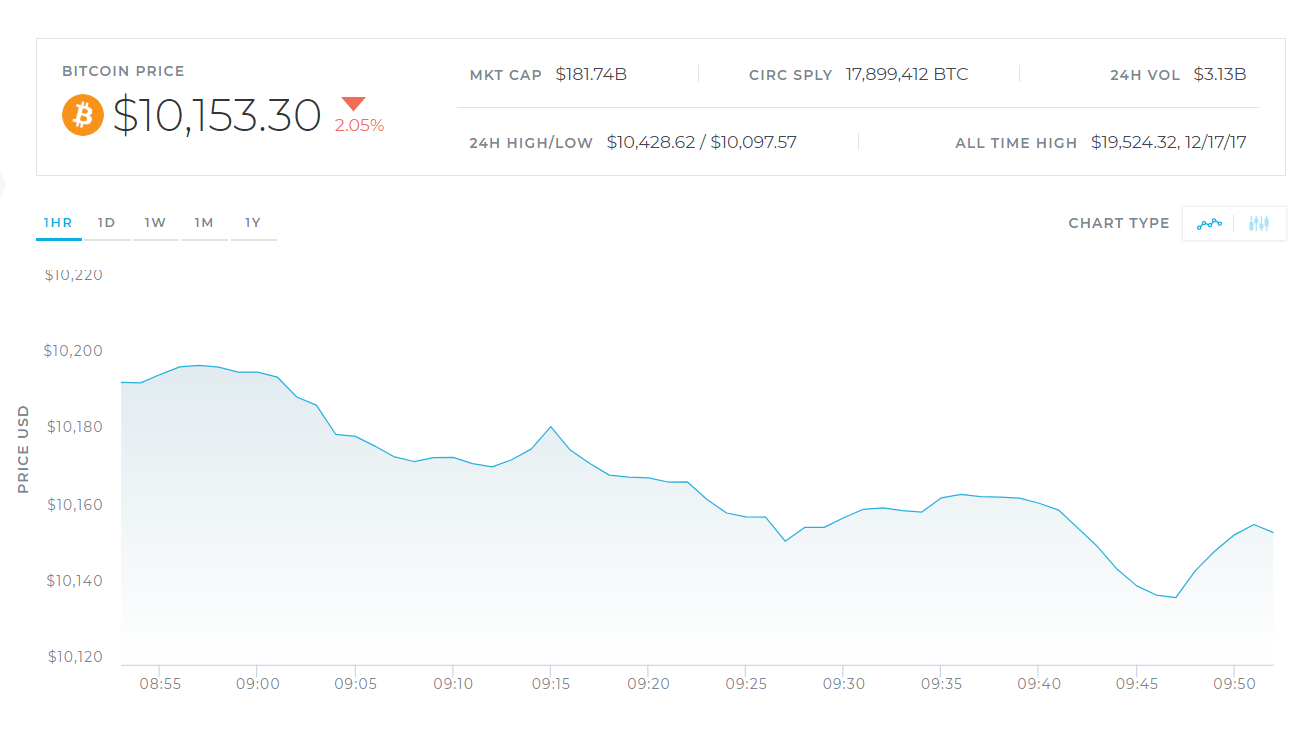1308x734 pixels.
Task: Click the chart line peak at 09:15
Action: [x=551, y=427]
